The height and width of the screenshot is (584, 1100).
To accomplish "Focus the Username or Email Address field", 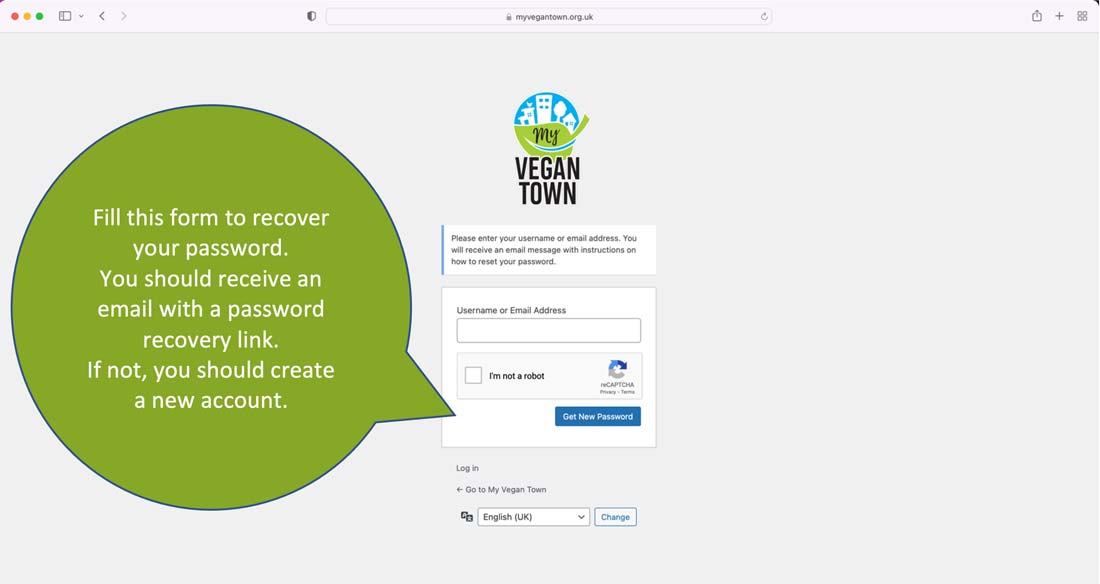I will tap(548, 331).
